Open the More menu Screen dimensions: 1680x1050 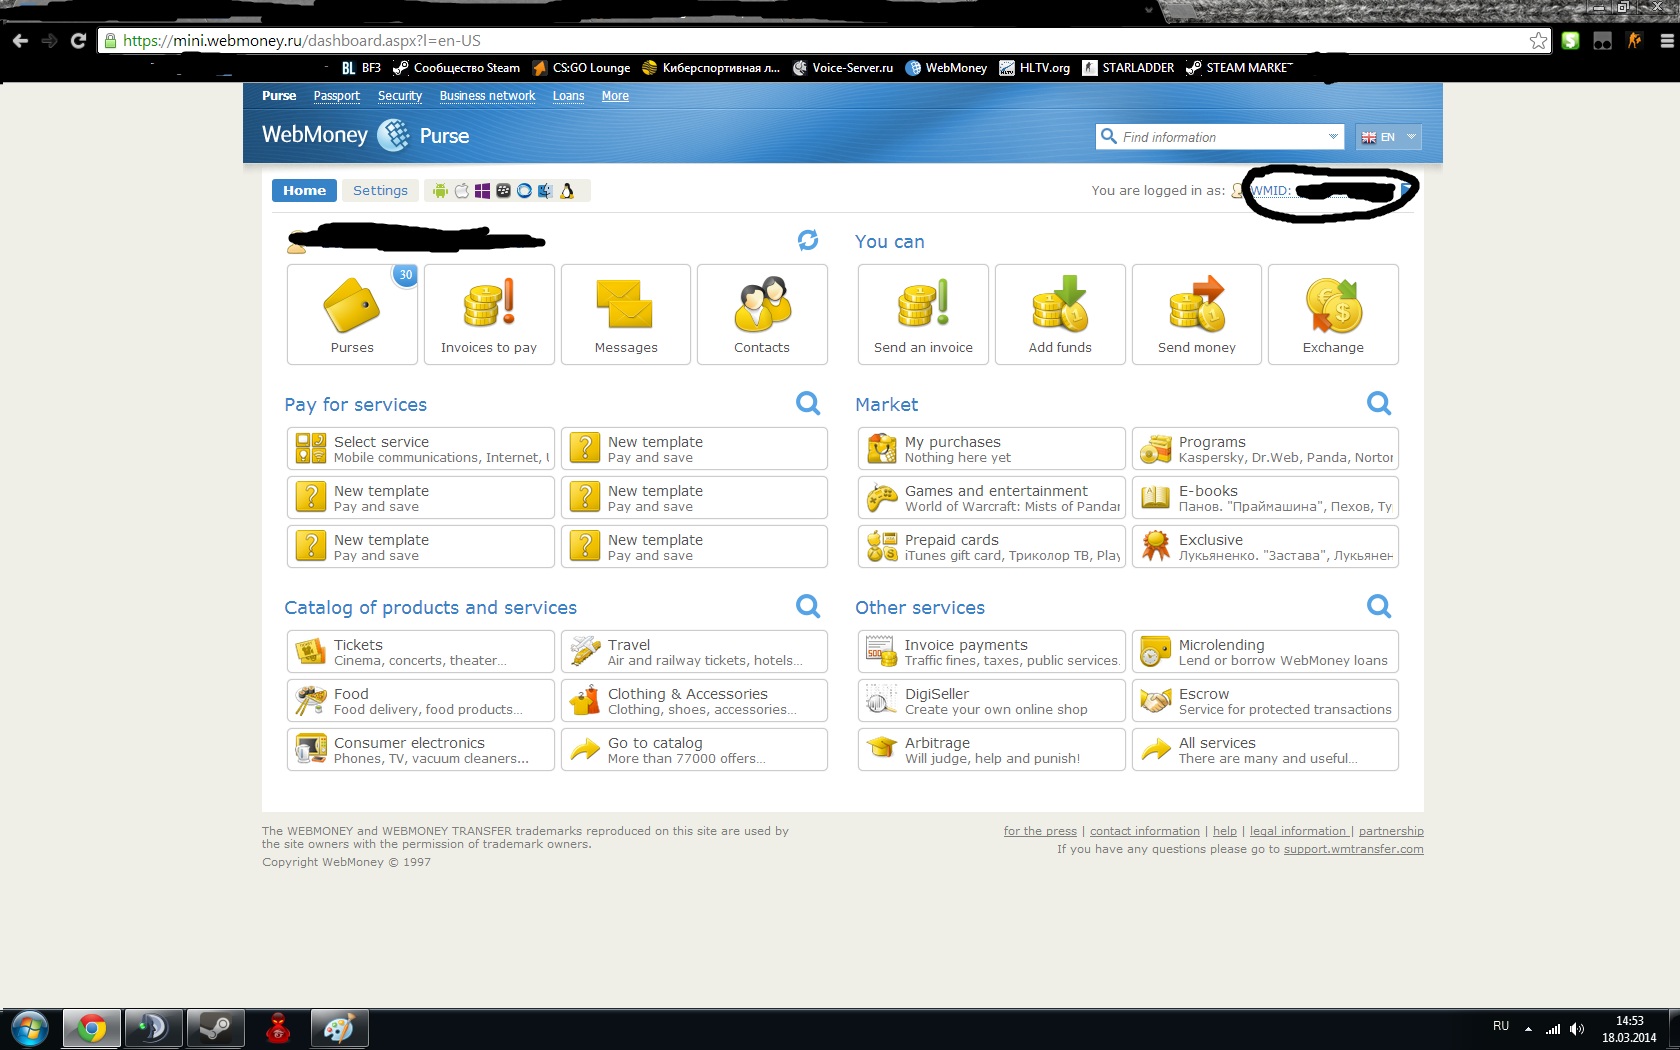(615, 96)
